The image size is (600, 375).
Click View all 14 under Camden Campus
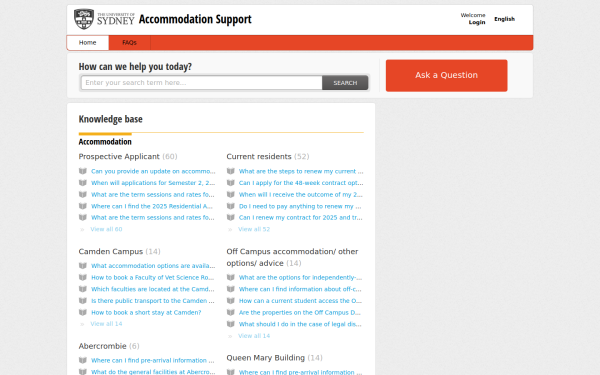click(106, 324)
